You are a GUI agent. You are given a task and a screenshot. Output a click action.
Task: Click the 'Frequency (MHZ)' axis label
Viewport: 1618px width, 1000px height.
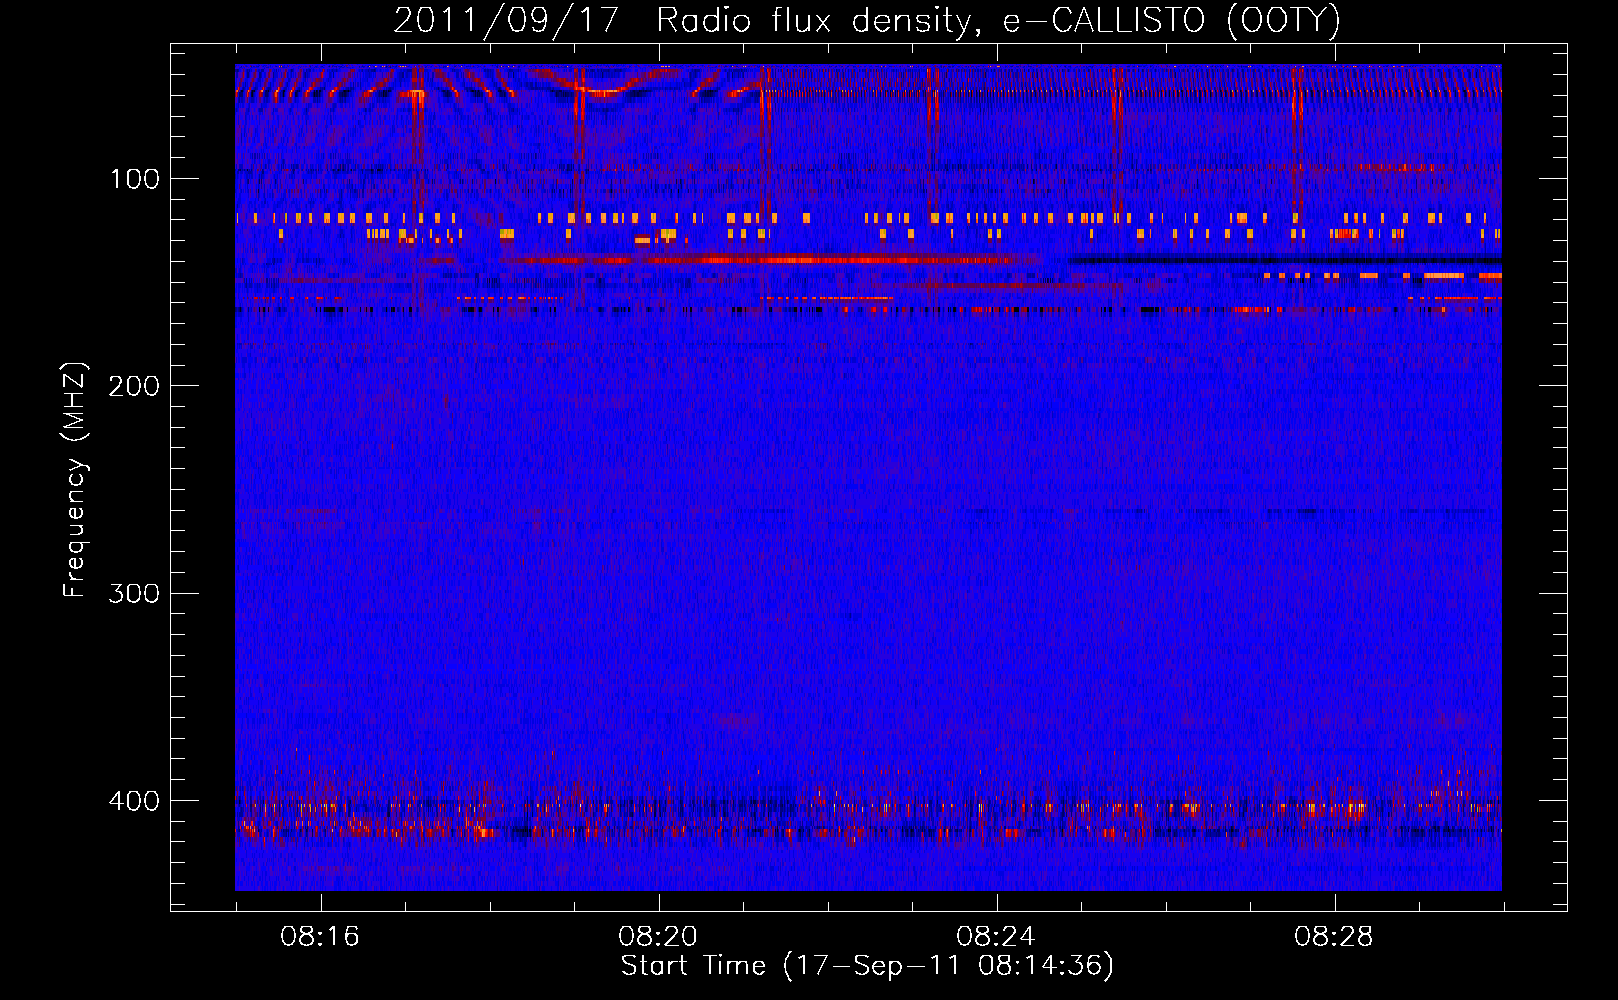click(x=75, y=480)
